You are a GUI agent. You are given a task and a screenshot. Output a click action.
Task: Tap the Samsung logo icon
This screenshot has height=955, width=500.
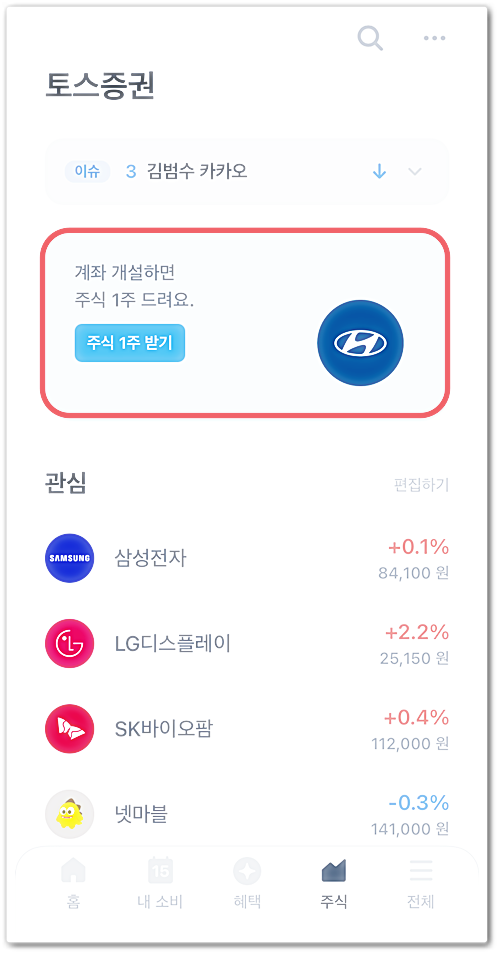click(70, 558)
